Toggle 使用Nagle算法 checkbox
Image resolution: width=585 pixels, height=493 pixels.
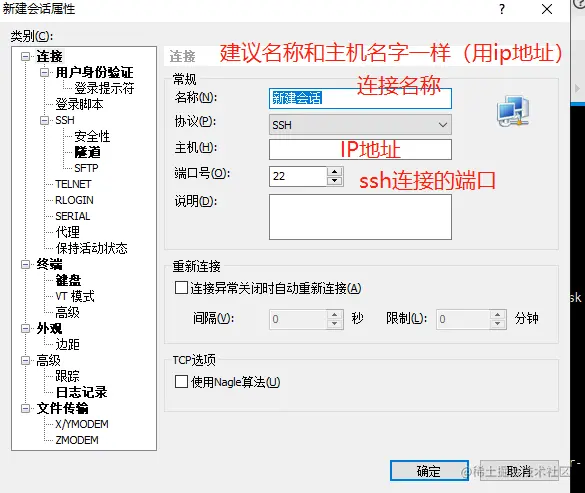click(181, 382)
